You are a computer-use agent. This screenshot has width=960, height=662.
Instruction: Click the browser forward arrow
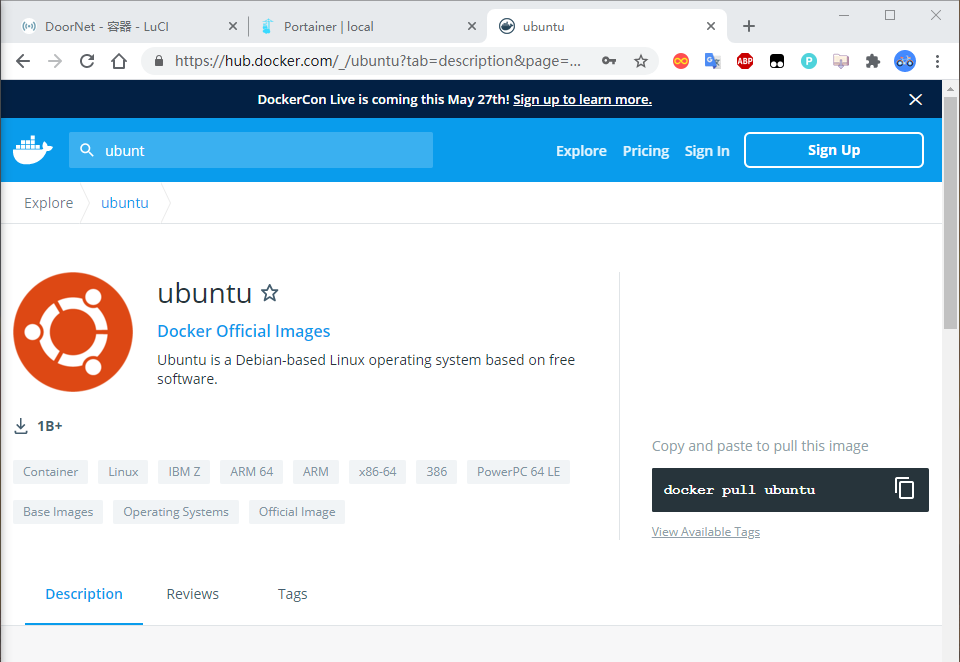[x=54, y=61]
